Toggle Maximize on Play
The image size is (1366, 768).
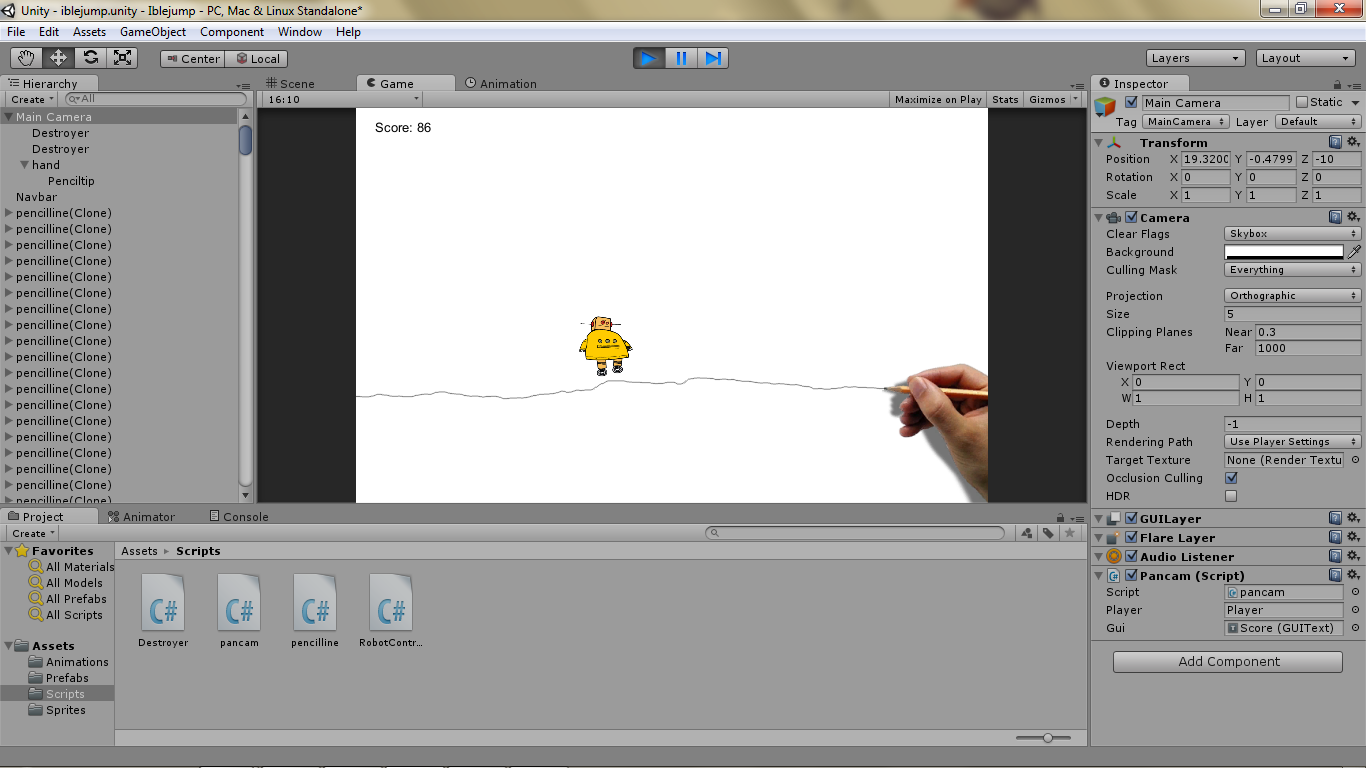click(x=938, y=99)
